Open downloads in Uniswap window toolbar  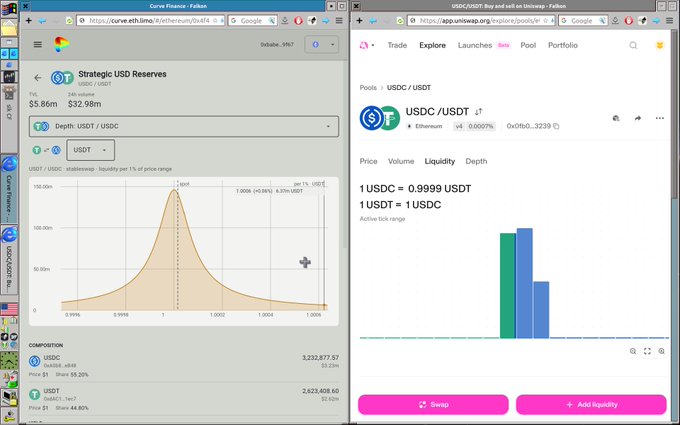coord(615,20)
